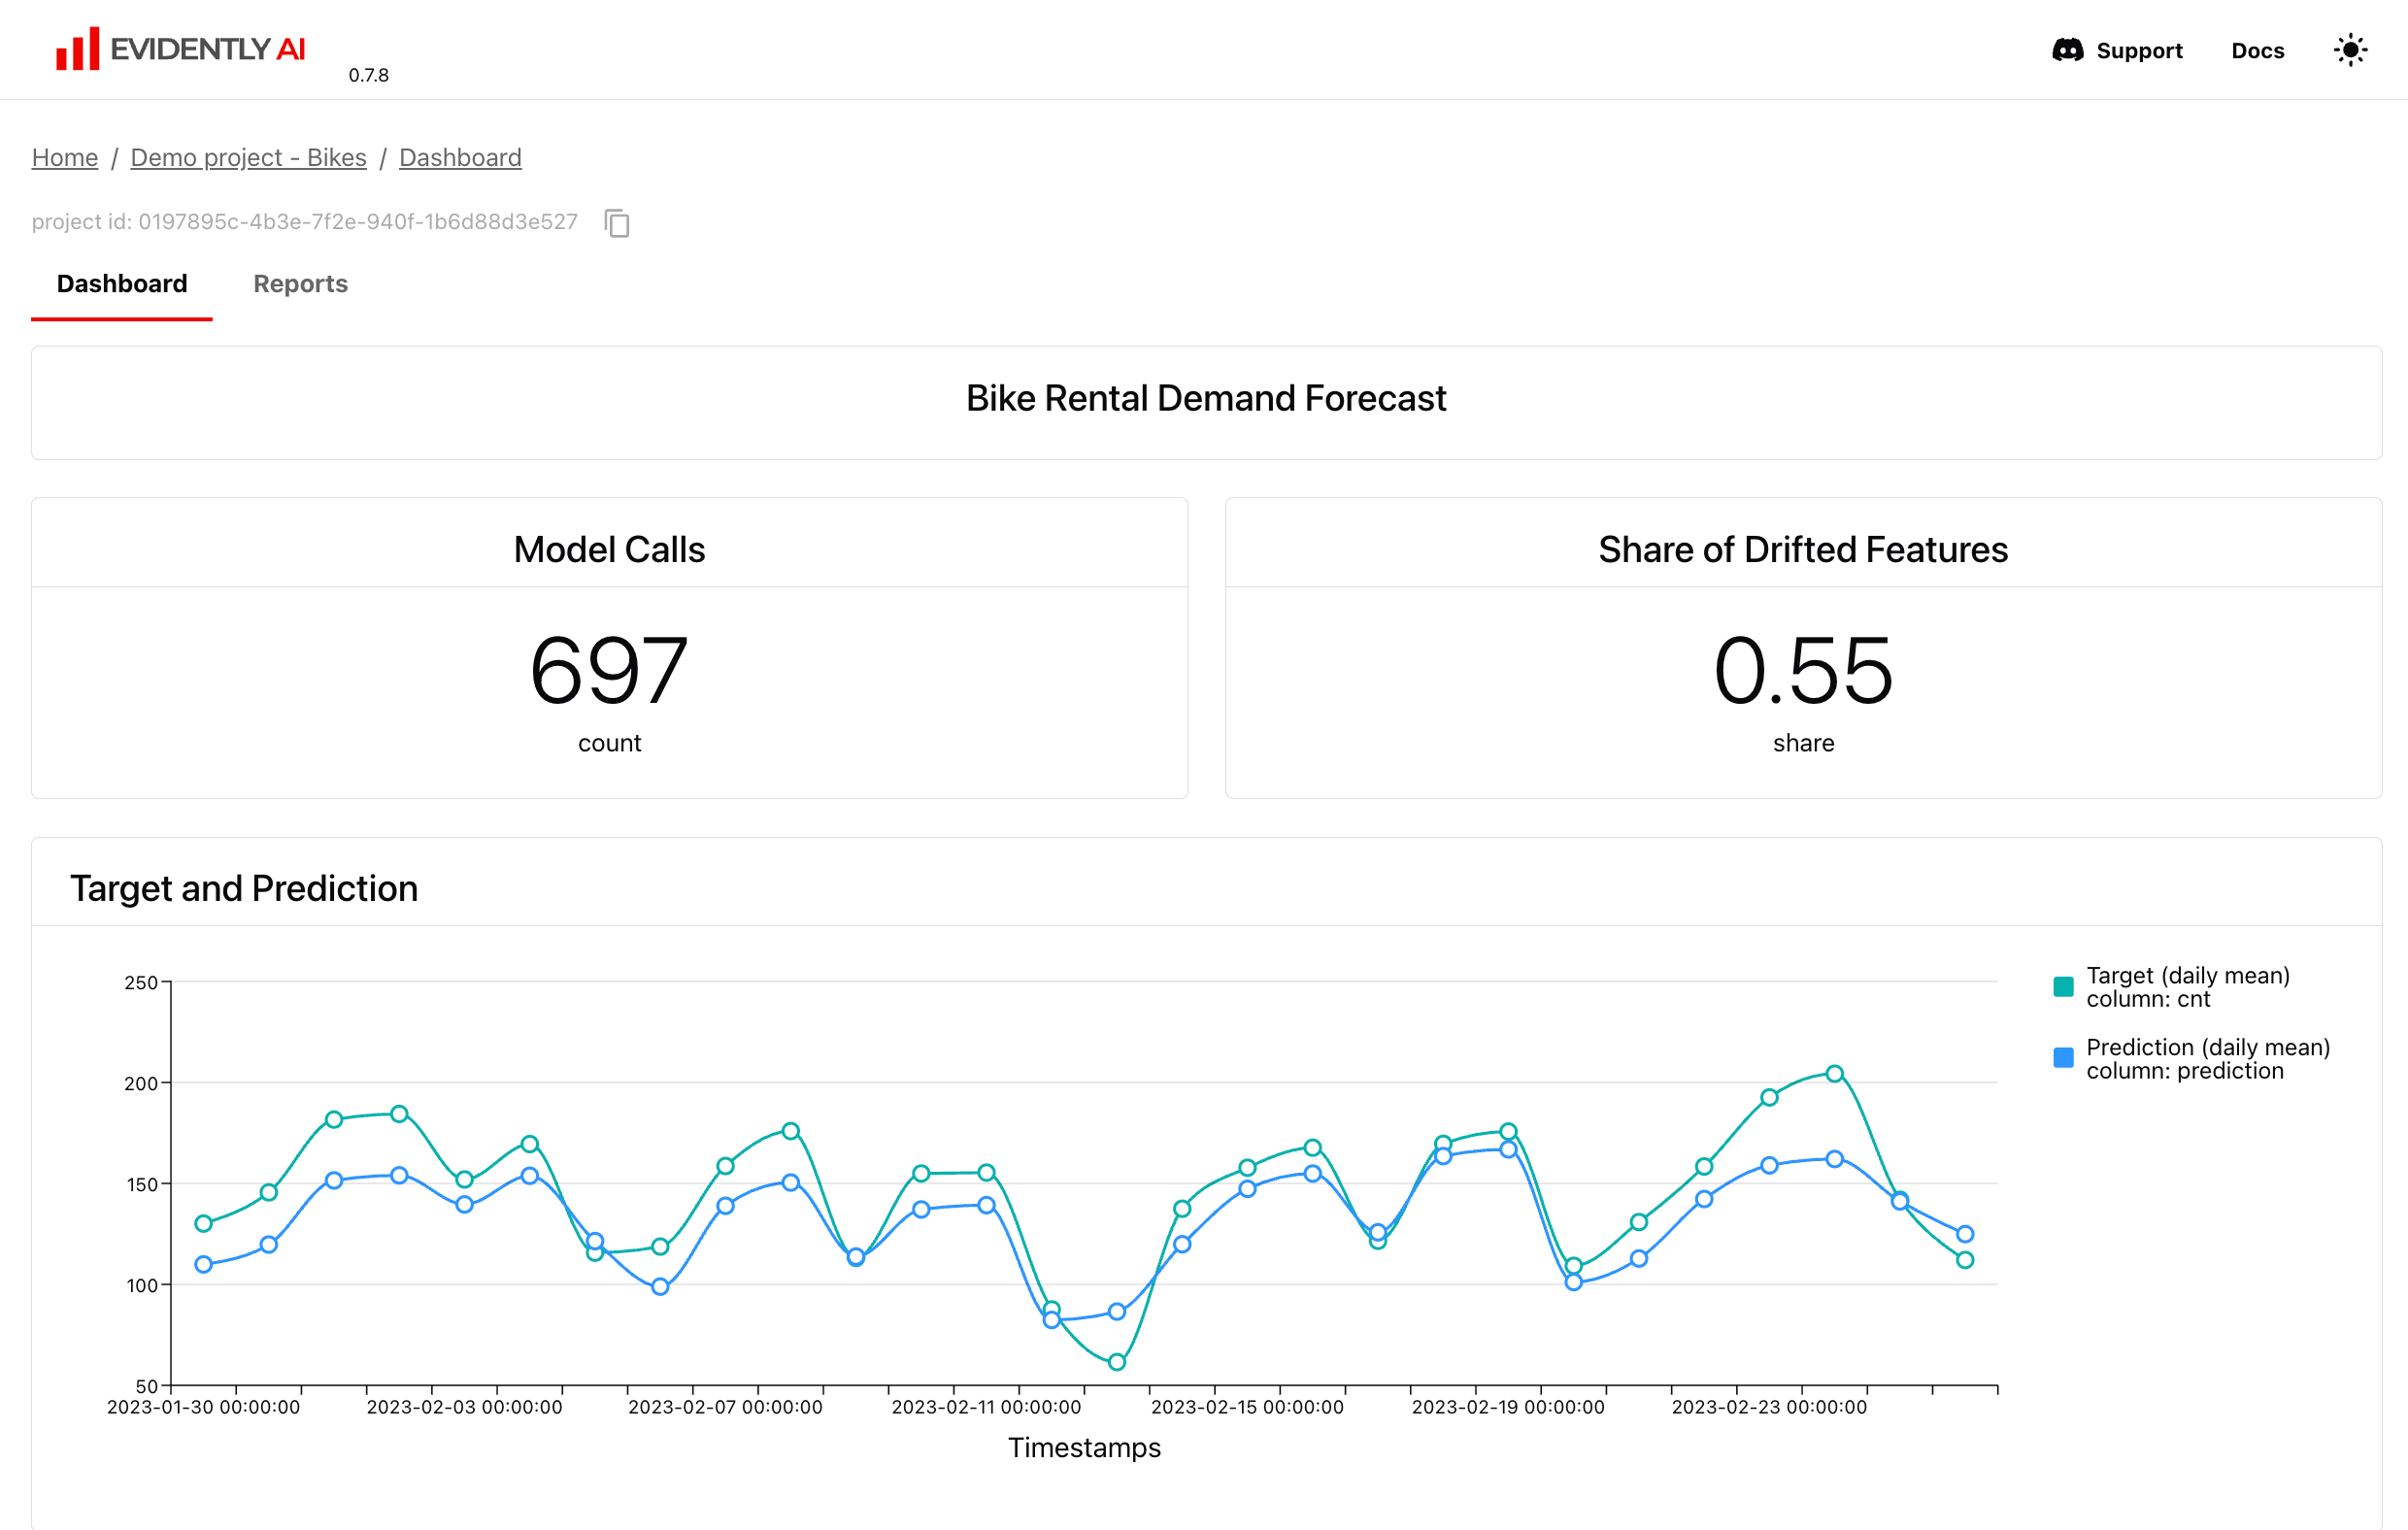Click the lowest teal Target data point
The height and width of the screenshot is (1530, 2408).
(1117, 1362)
